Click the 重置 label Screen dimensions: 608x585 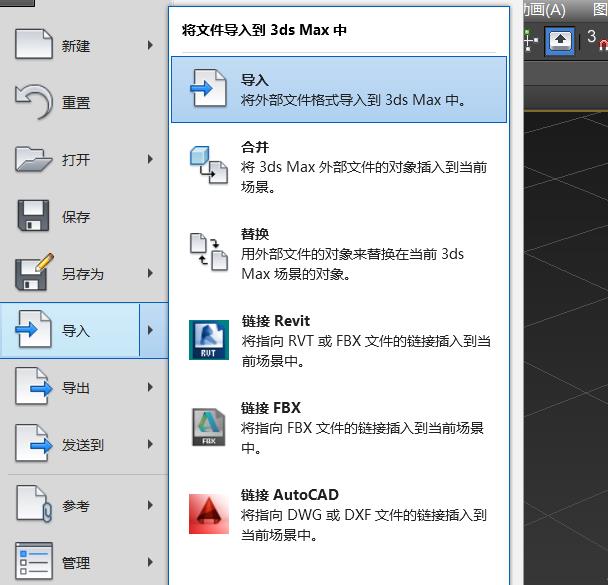pyautogui.click(x=76, y=103)
